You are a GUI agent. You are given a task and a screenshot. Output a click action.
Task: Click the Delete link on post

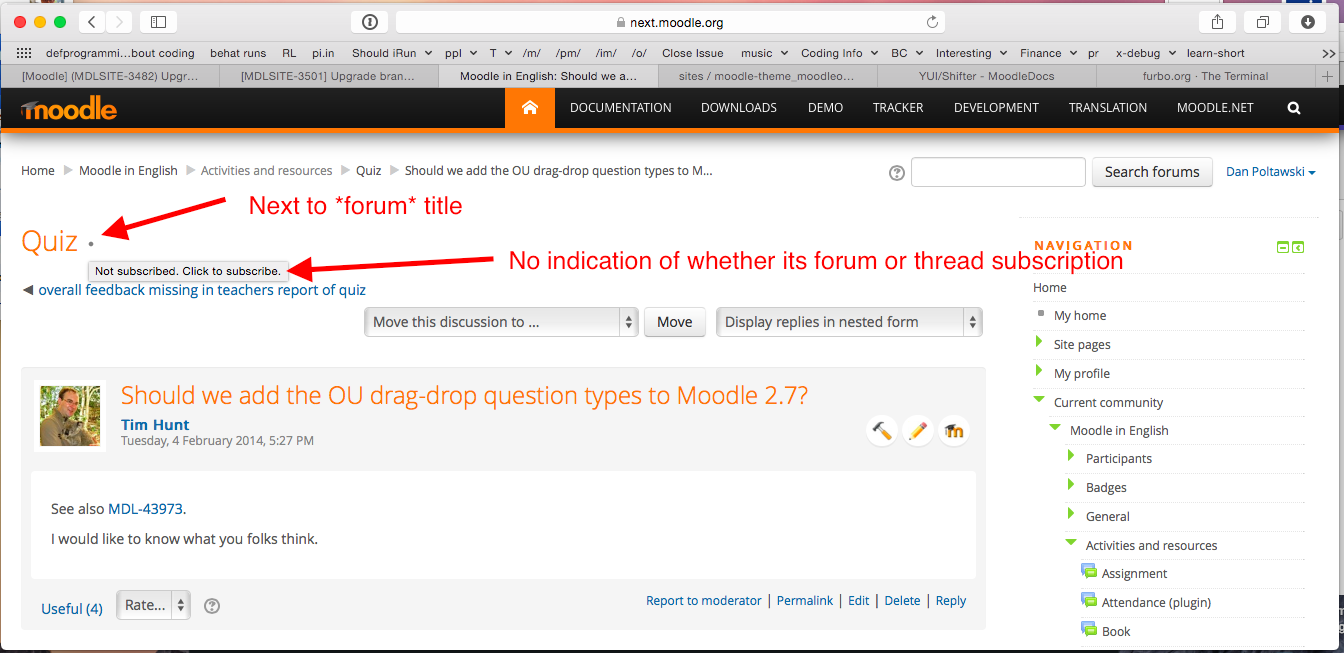click(902, 601)
